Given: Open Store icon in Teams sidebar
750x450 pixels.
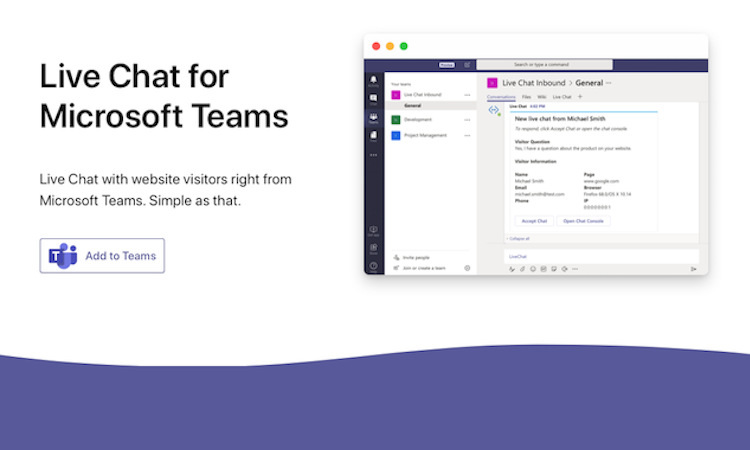Looking at the screenshot, I should (x=374, y=248).
